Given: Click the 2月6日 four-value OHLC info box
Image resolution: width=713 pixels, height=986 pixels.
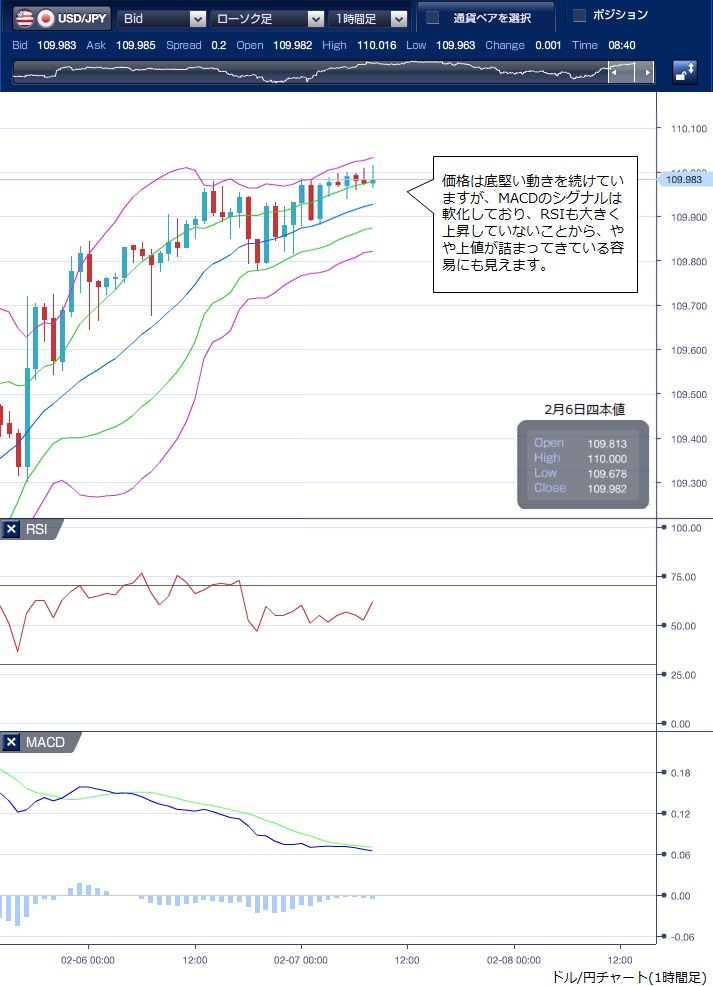Looking at the screenshot, I should click(x=583, y=464).
